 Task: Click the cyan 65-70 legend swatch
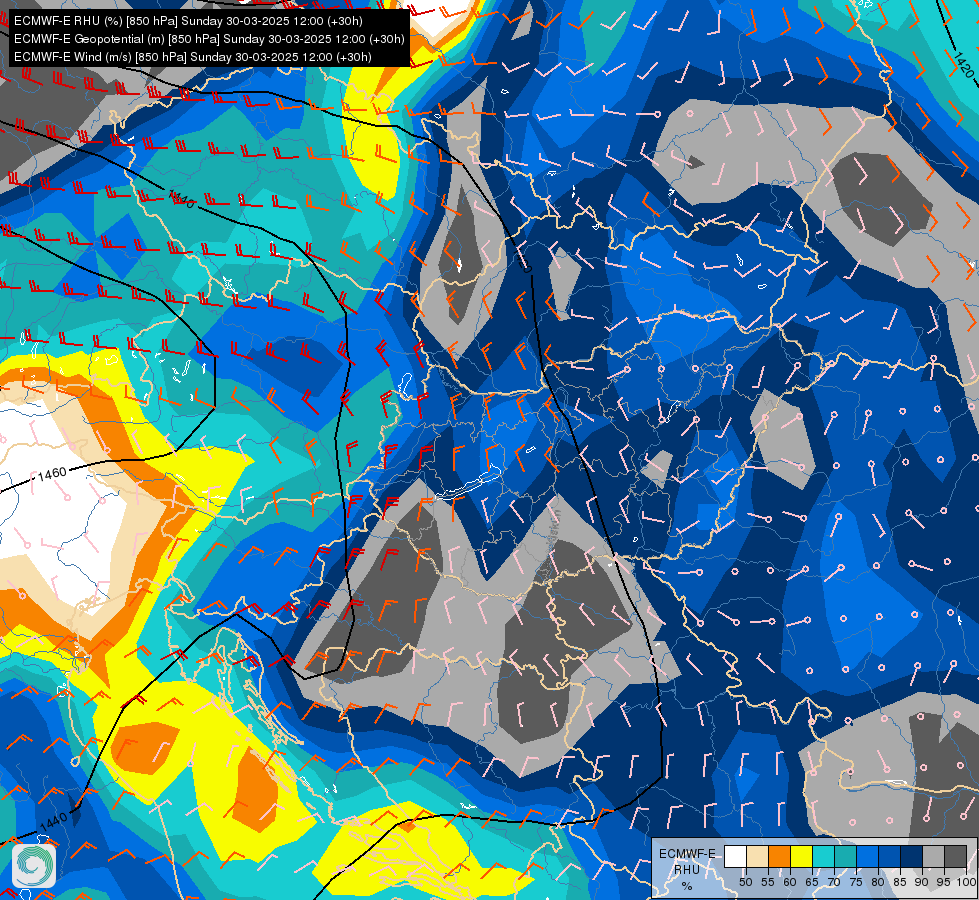click(823, 856)
